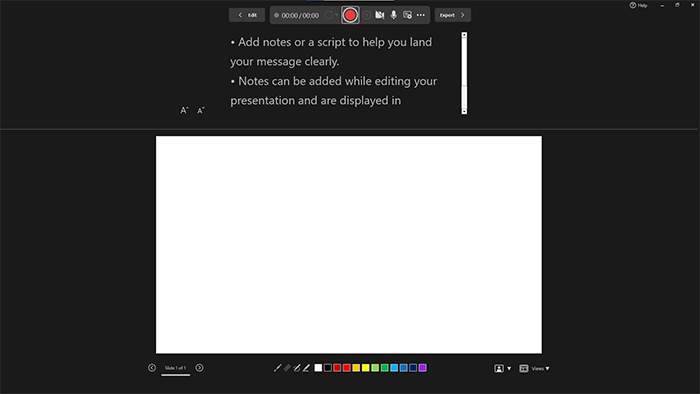Screen dimensions: 700x394
Task: Select the pen tool
Action: [x=296, y=368]
